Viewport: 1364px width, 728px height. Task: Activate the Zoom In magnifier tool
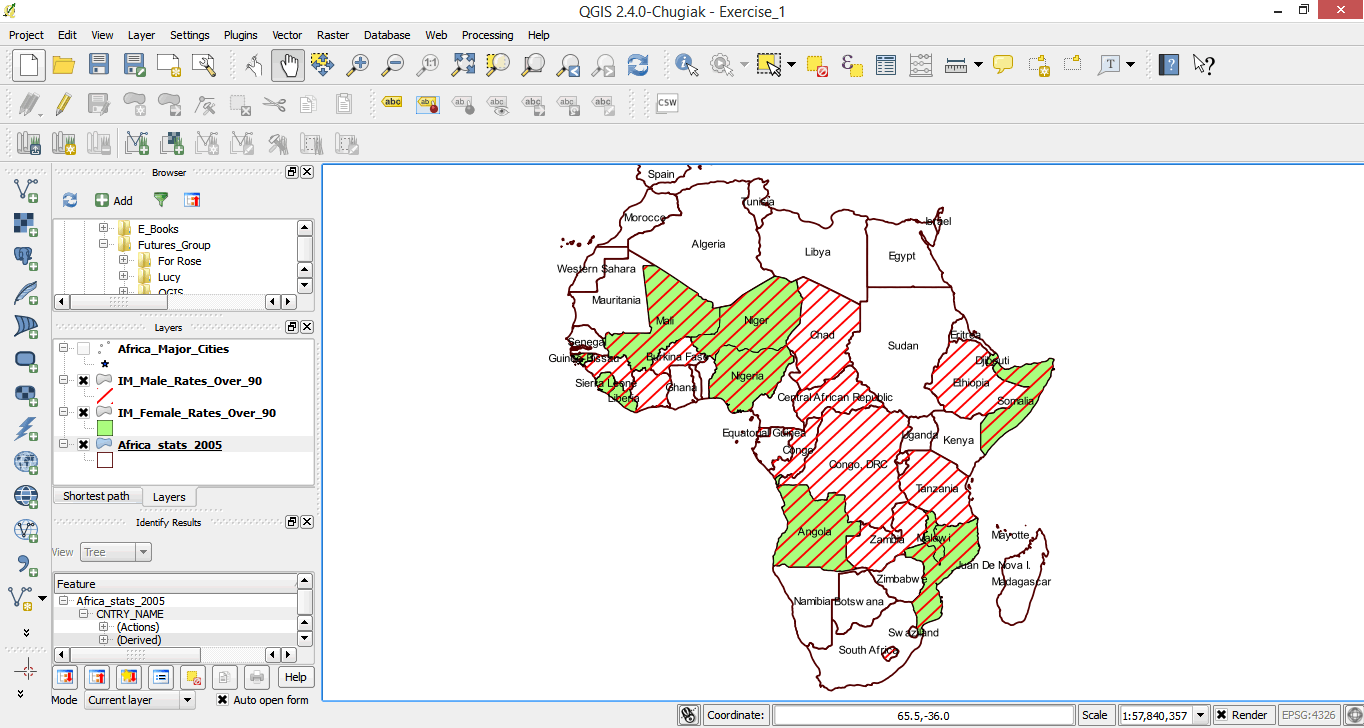coord(357,65)
